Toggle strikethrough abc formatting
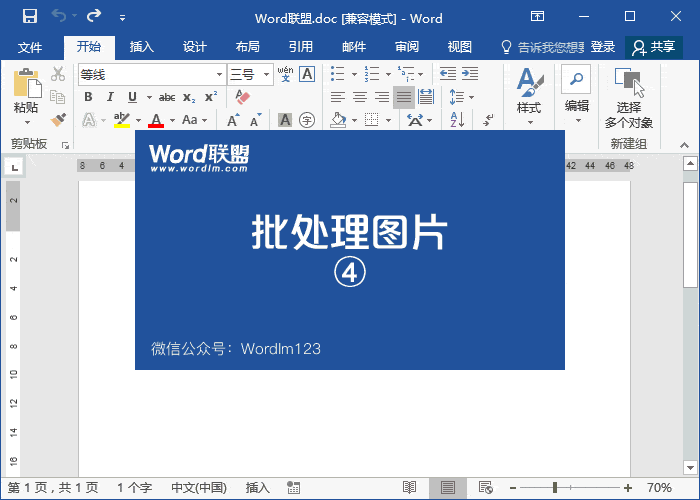 tap(167, 97)
